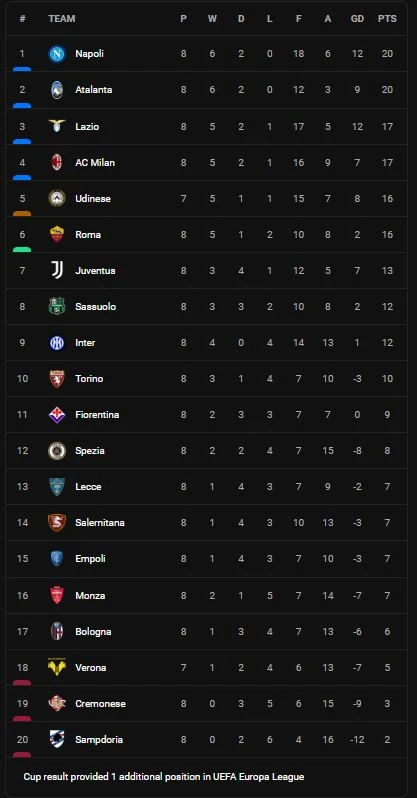Click the blue qualification marker under rank 1

pos(22,69)
